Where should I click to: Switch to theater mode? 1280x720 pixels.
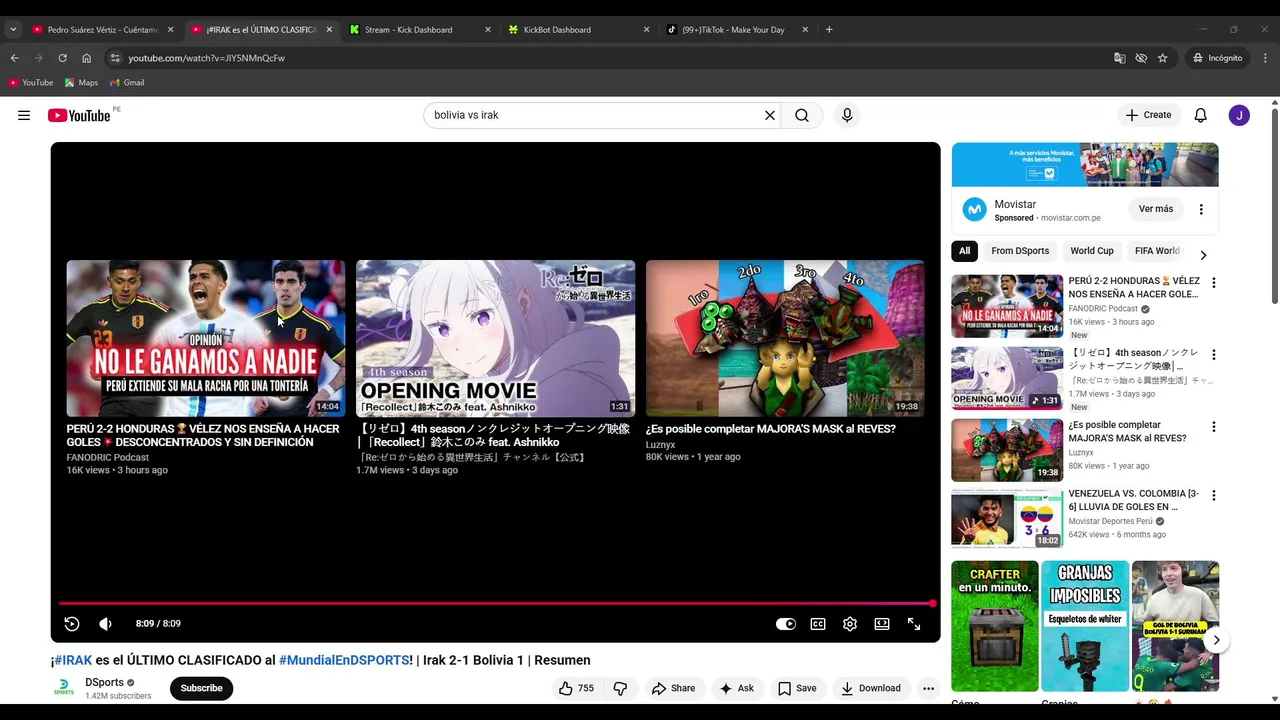[882, 624]
